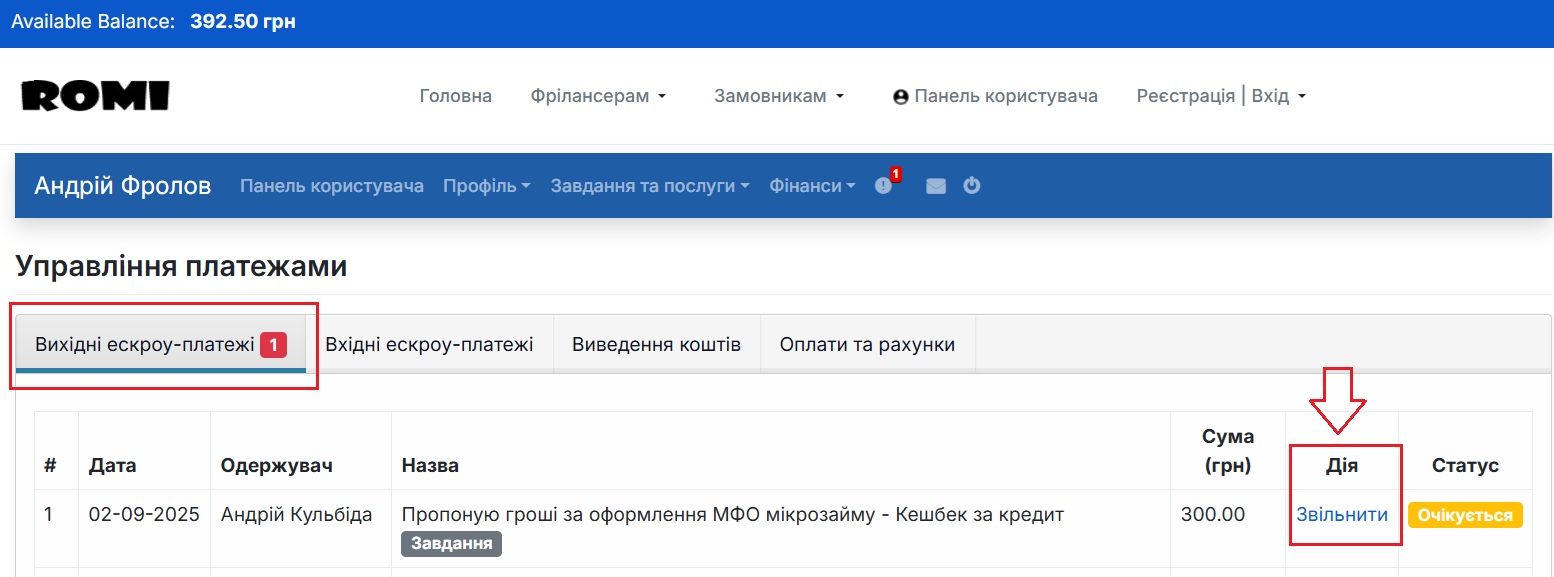The height and width of the screenshot is (577, 1554).
Task: Click the Очікується status badge
Action: click(1465, 513)
